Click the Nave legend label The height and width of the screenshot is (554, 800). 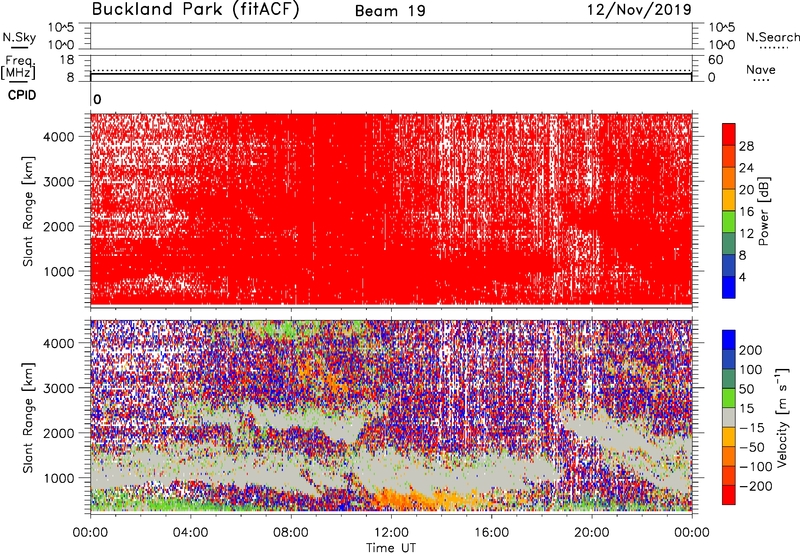(761, 69)
